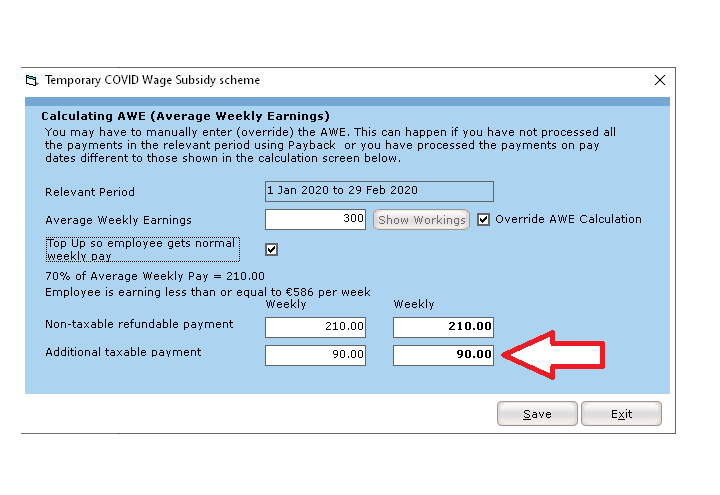The height and width of the screenshot is (495, 720).
Task: Click the Override AWE Calculation label text
Action: [x=568, y=219]
